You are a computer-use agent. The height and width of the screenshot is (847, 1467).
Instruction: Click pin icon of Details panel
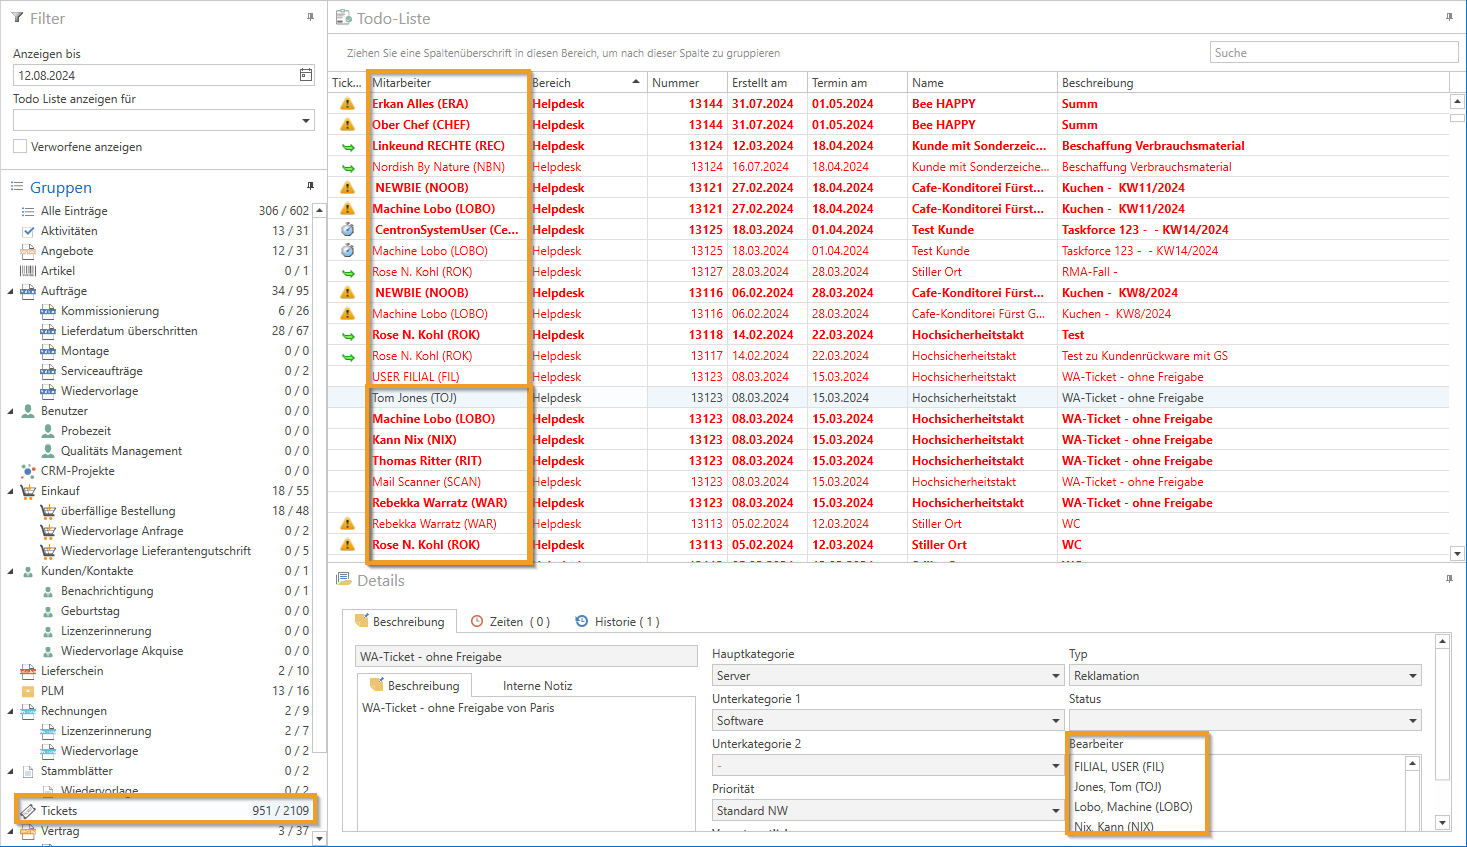coord(1449,579)
